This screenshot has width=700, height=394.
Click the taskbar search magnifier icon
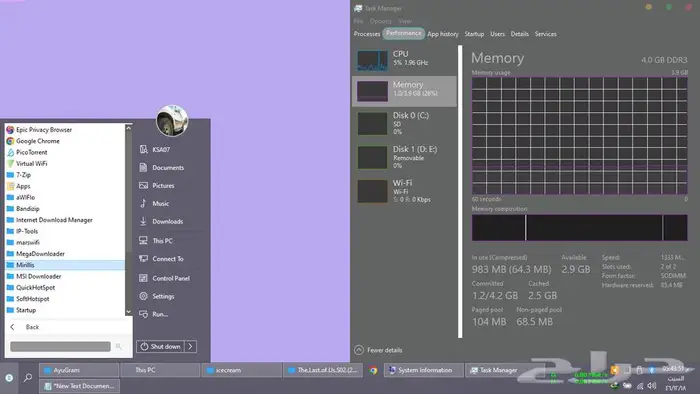pyautogui.click(x=28, y=377)
